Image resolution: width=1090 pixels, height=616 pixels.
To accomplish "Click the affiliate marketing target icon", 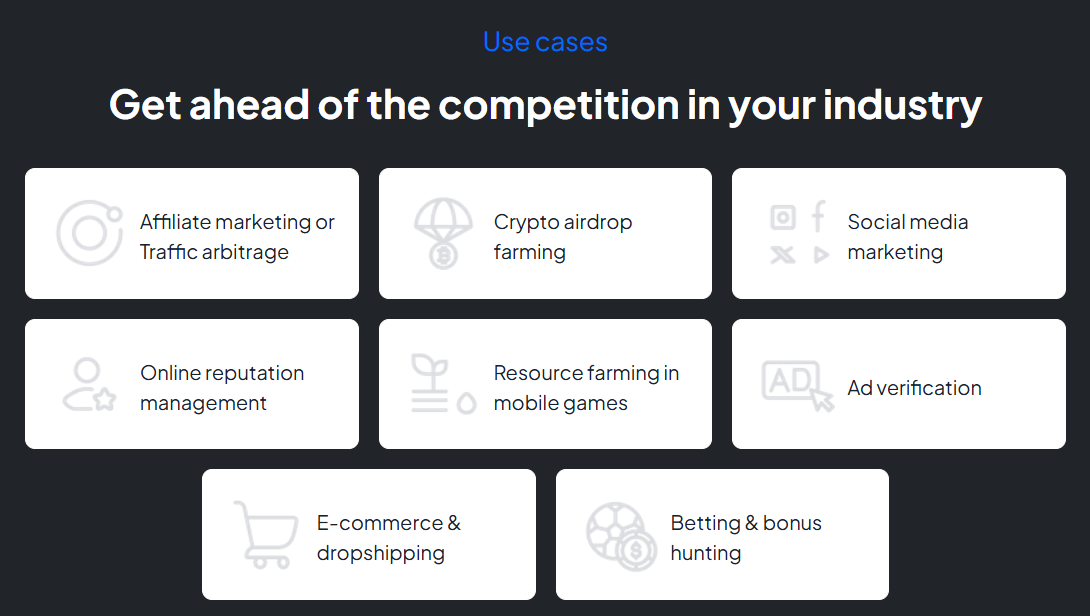I will [90, 233].
